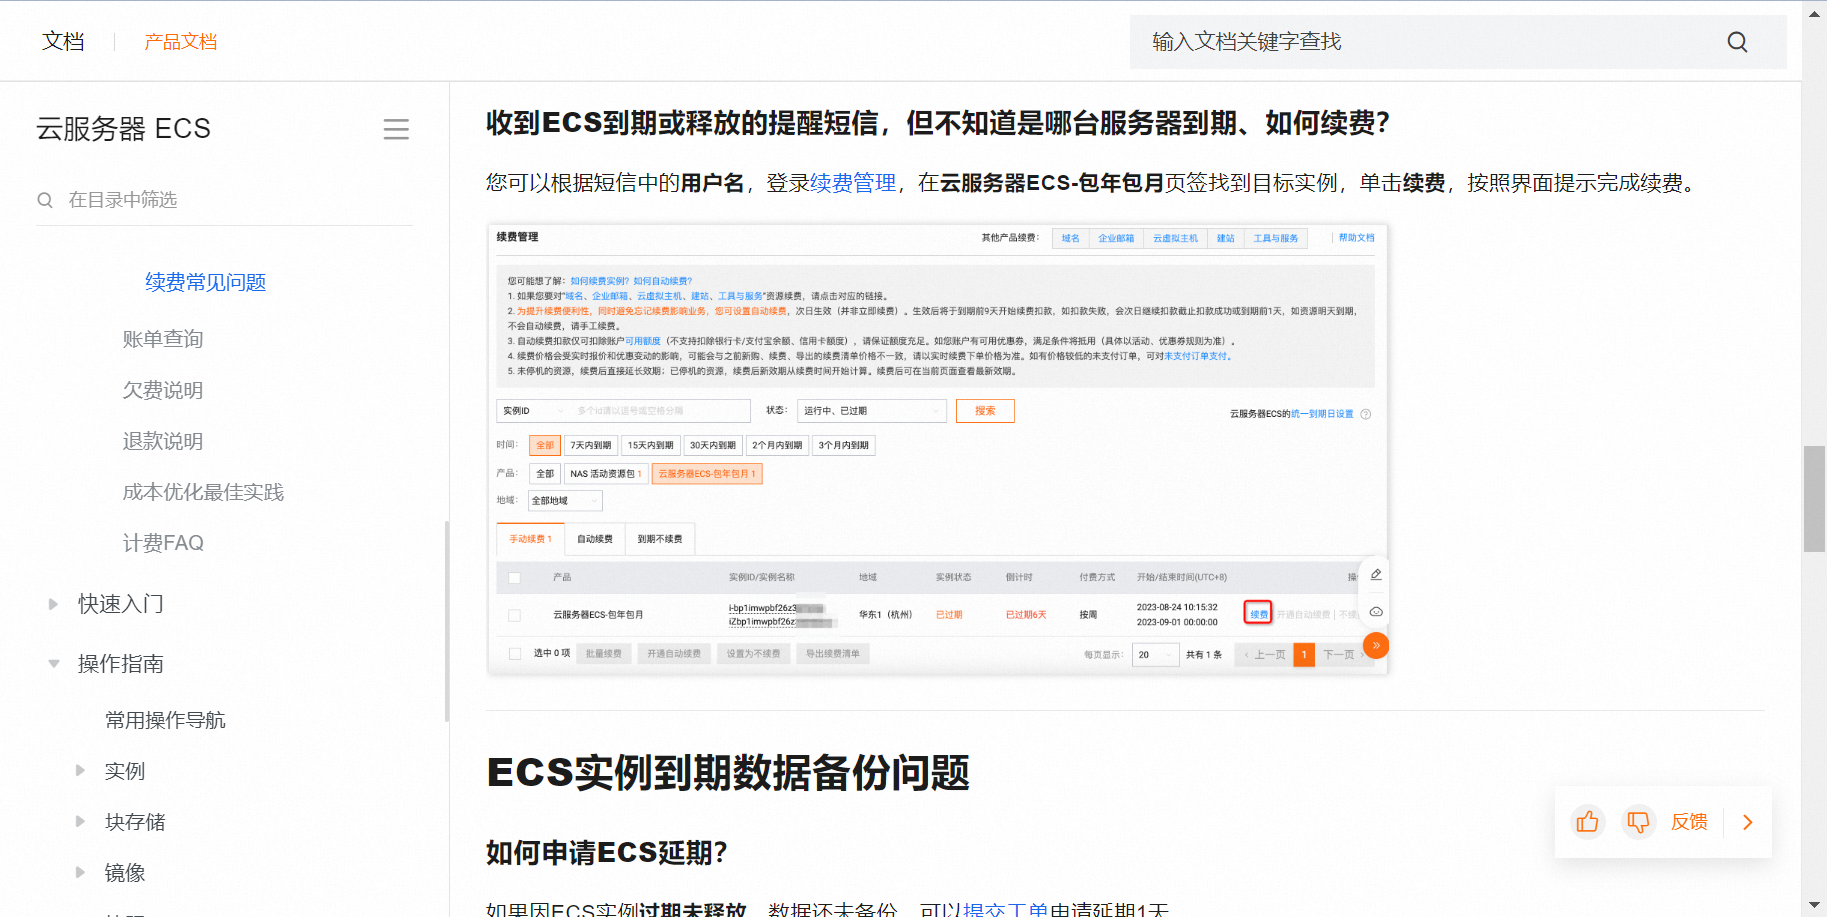
Task: Open the 状态 dropdown showing 运行中、已过期
Action: (872, 411)
